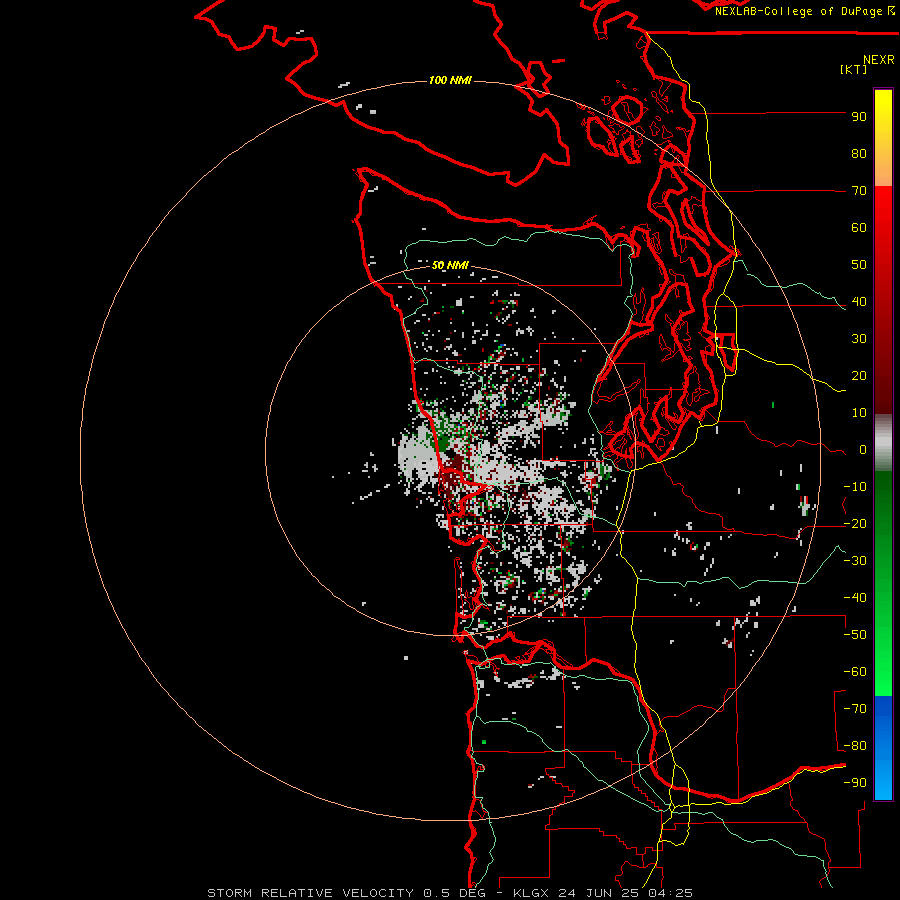This screenshot has width=900, height=900.
Task: Click the -80 value on the velocity scale
Action: coord(855,746)
